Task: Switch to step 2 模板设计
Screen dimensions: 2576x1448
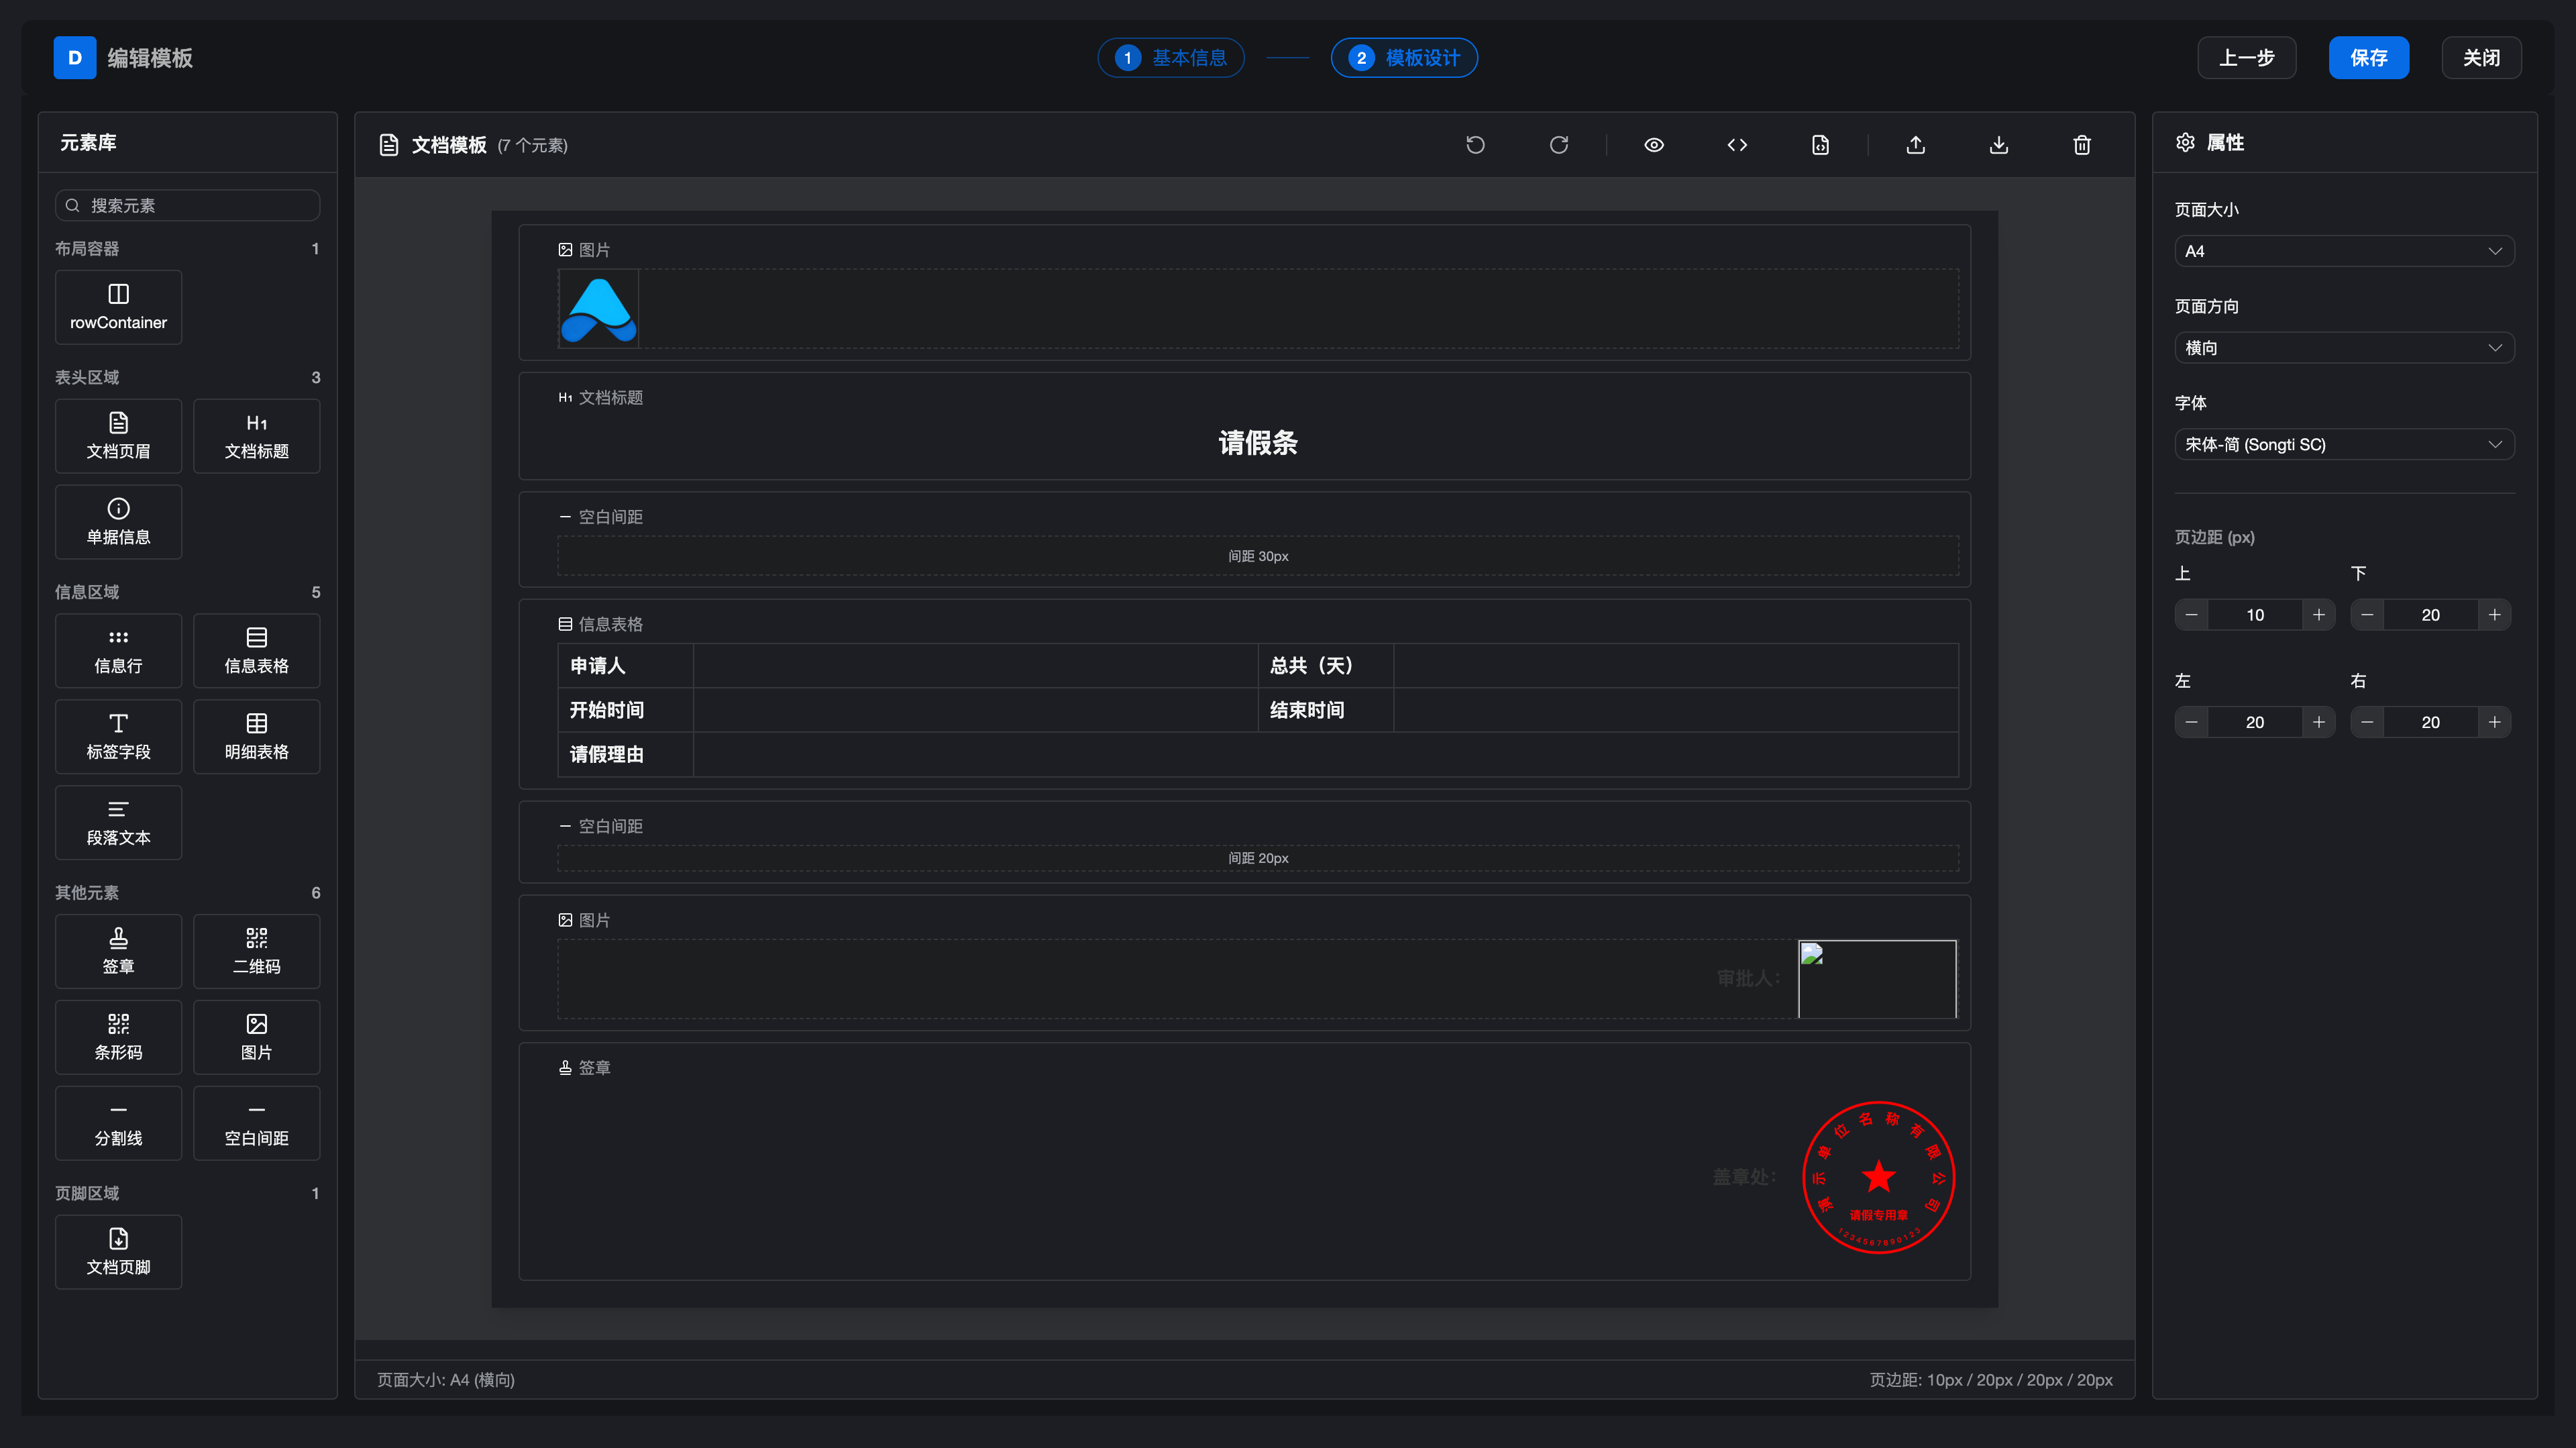Action: point(1404,58)
